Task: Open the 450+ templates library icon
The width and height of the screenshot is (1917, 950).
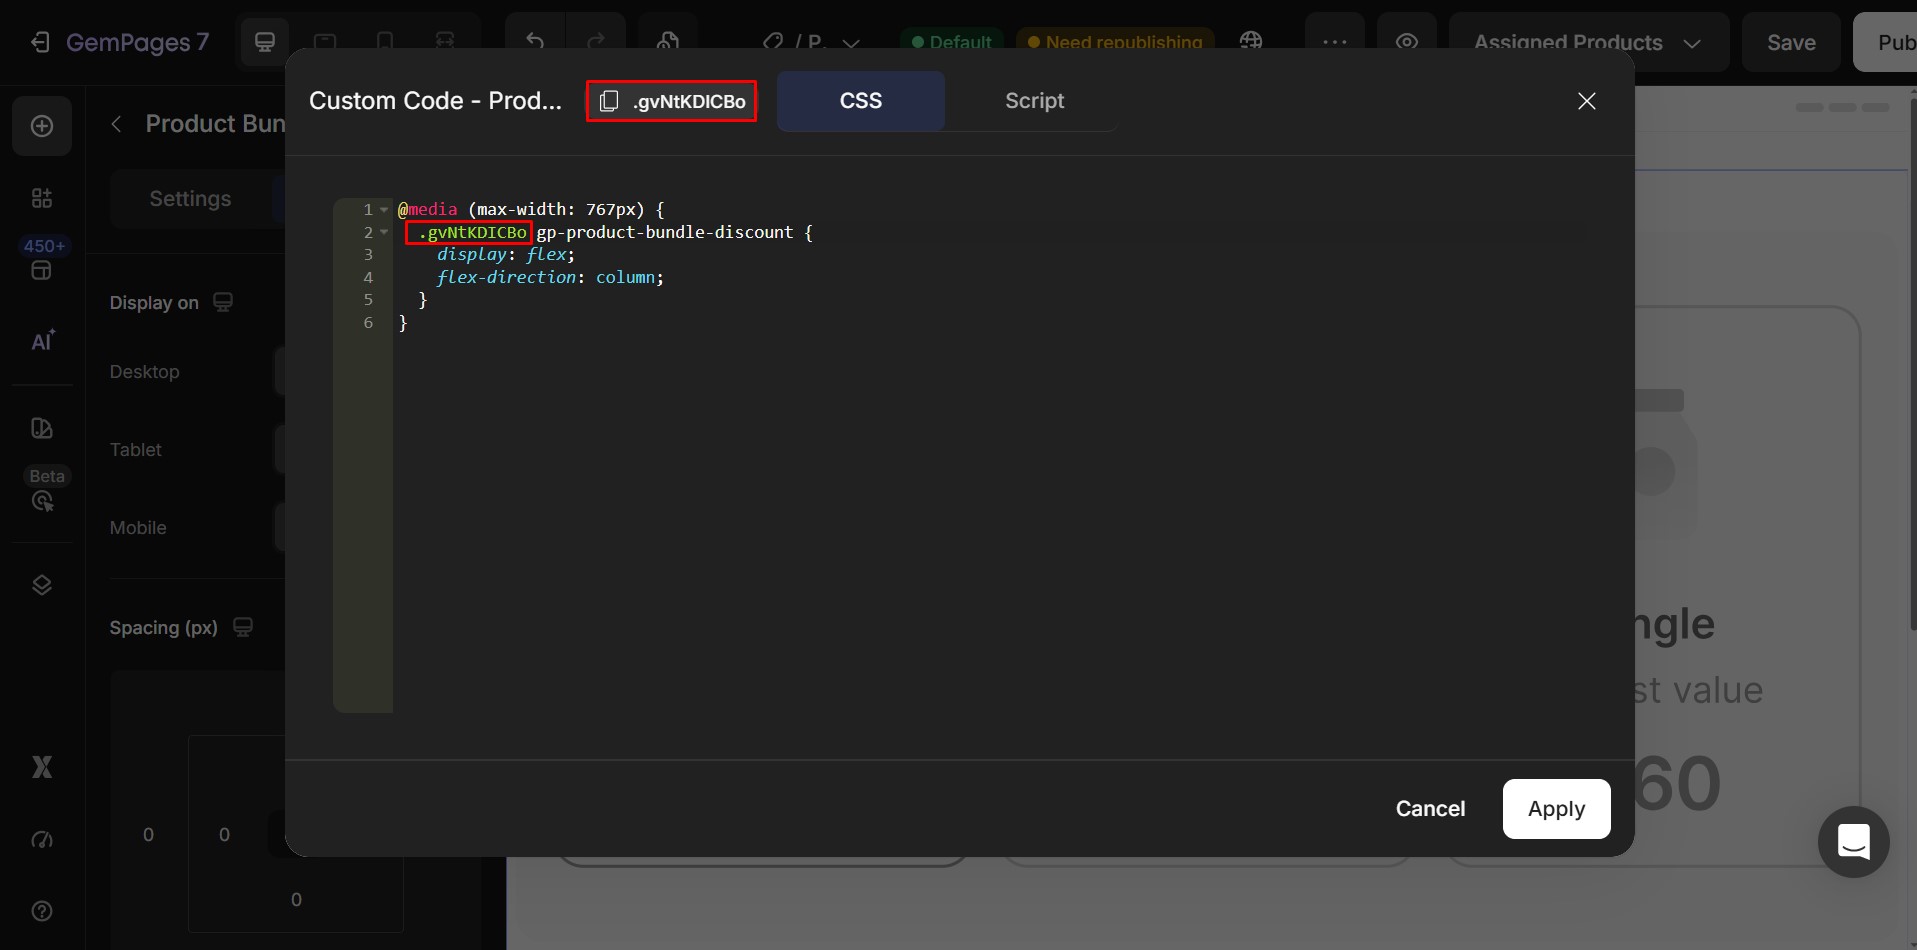Action: 42,259
